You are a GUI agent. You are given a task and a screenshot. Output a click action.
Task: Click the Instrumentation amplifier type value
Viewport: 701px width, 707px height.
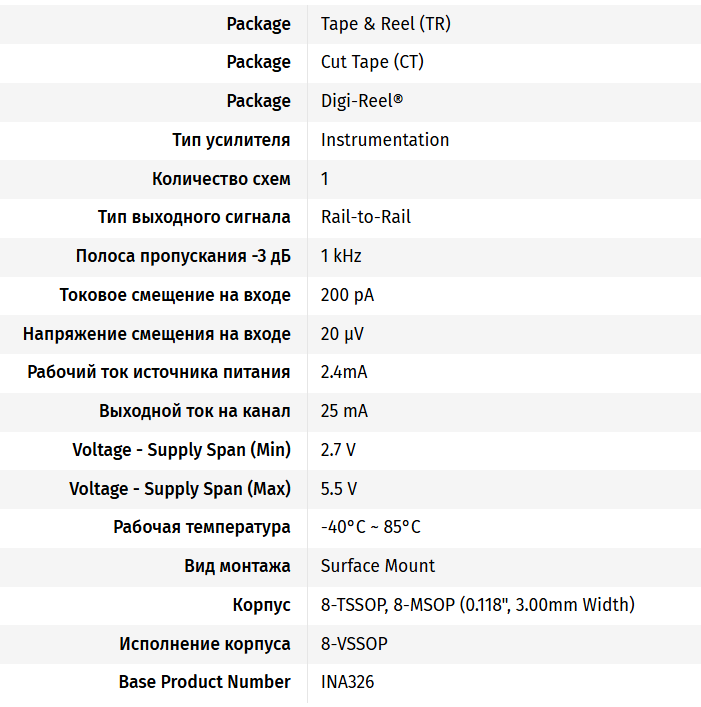pos(385,140)
